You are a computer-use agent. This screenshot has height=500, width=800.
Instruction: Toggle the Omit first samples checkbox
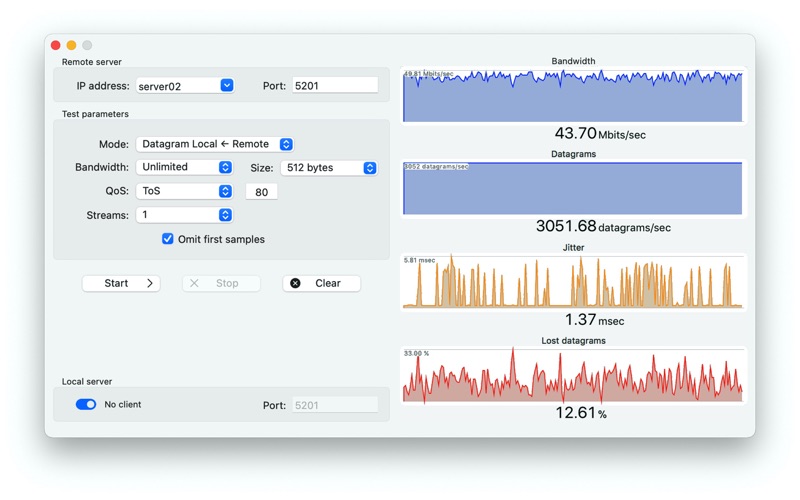(167, 239)
